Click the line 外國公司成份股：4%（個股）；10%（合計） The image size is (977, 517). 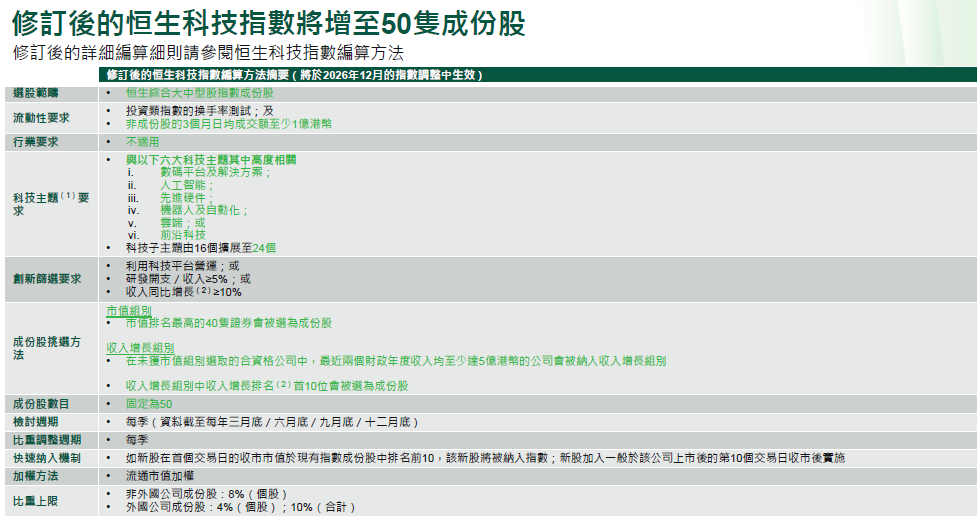pos(241,507)
